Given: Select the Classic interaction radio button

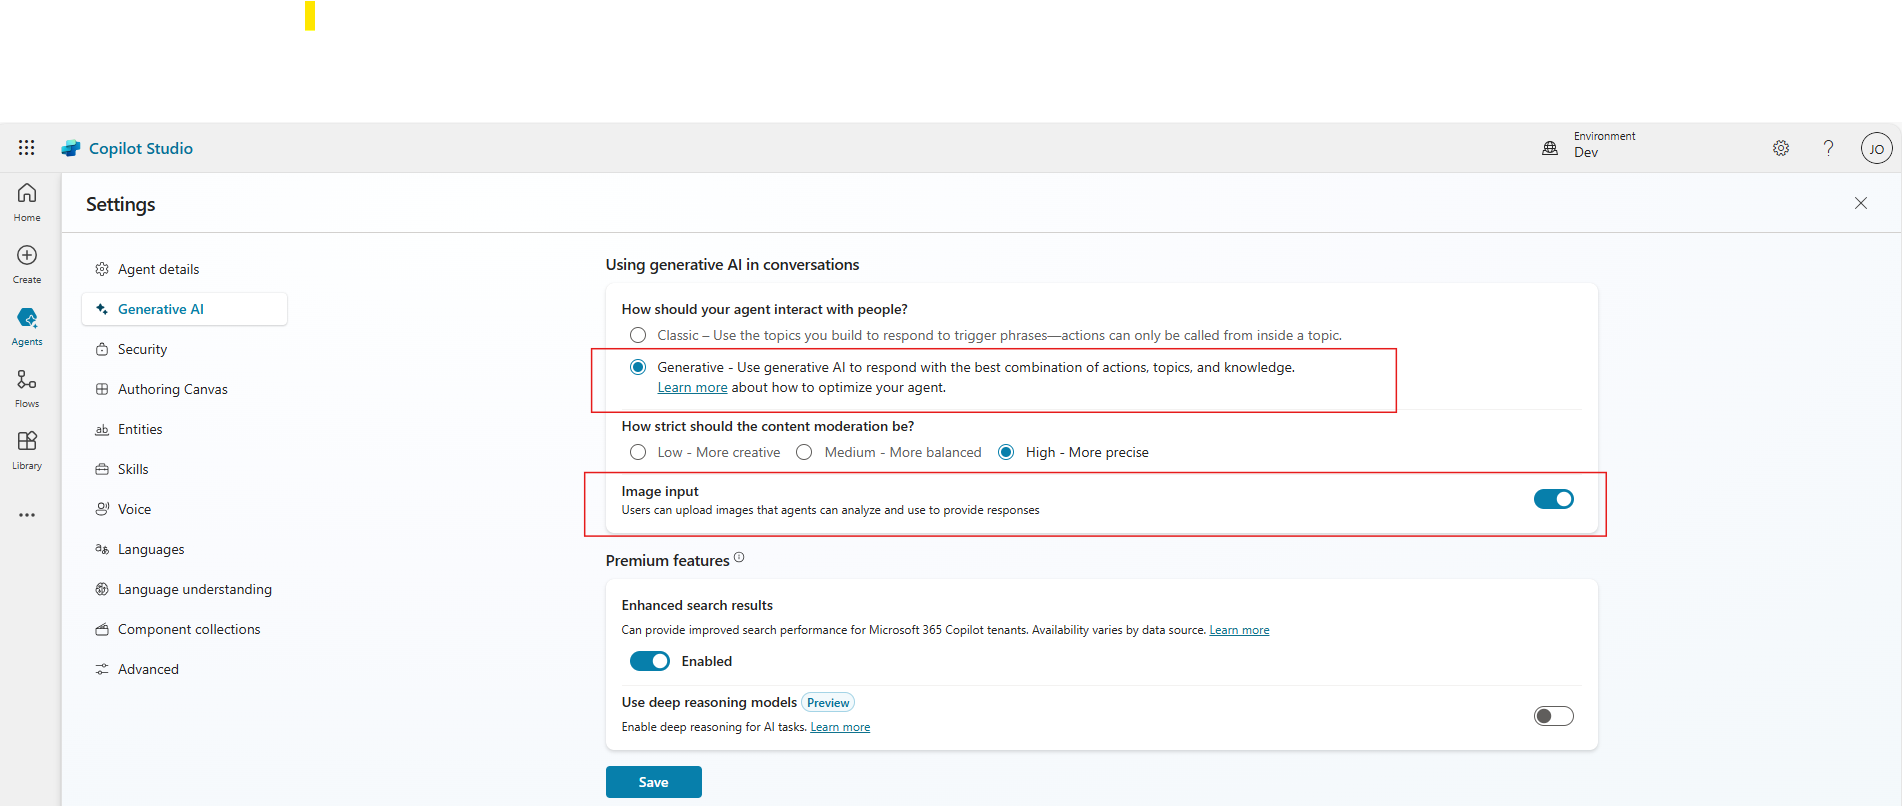Looking at the screenshot, I should (x=638, y=335).
